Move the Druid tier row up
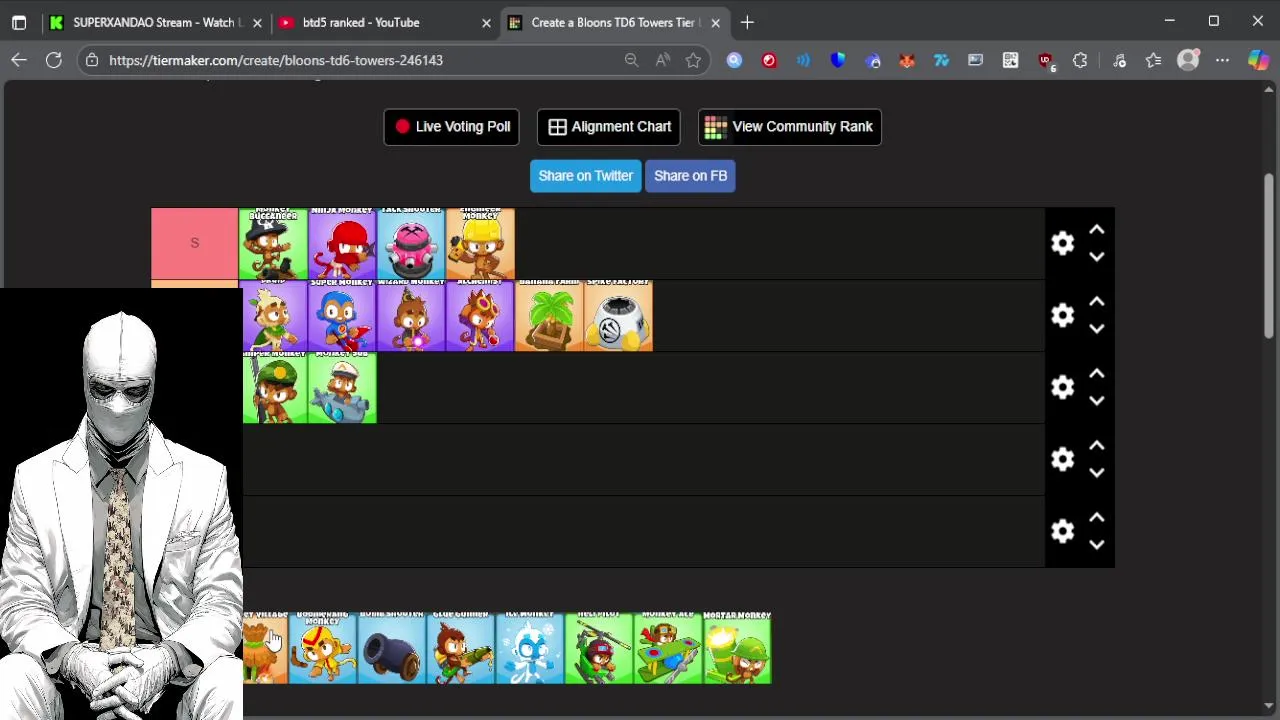1280x720 pixels. click(1096, 302)
